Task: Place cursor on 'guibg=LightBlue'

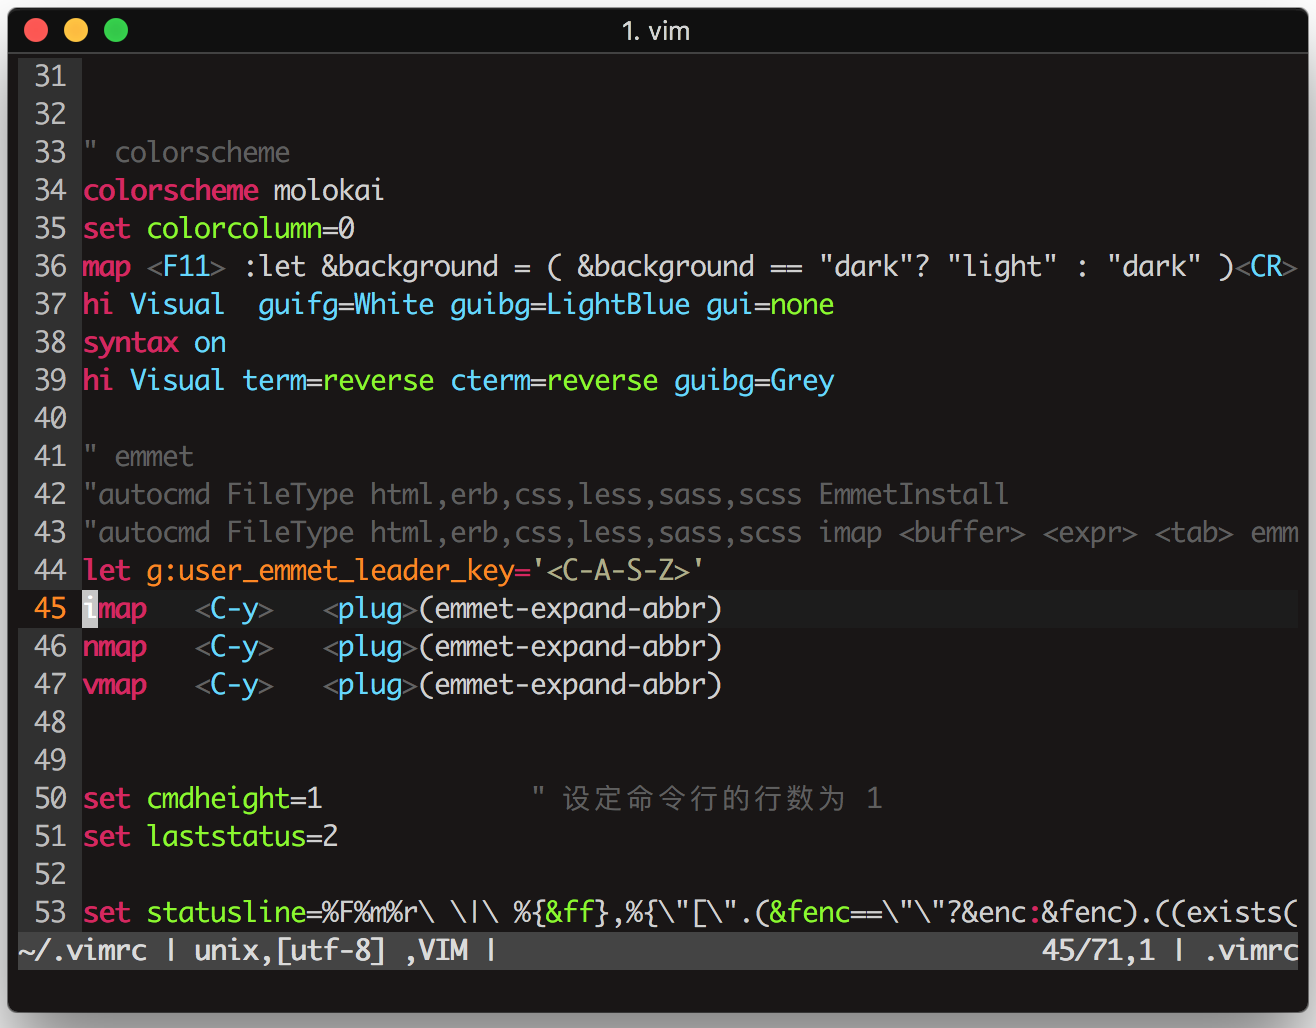Action: click(570, 304)
